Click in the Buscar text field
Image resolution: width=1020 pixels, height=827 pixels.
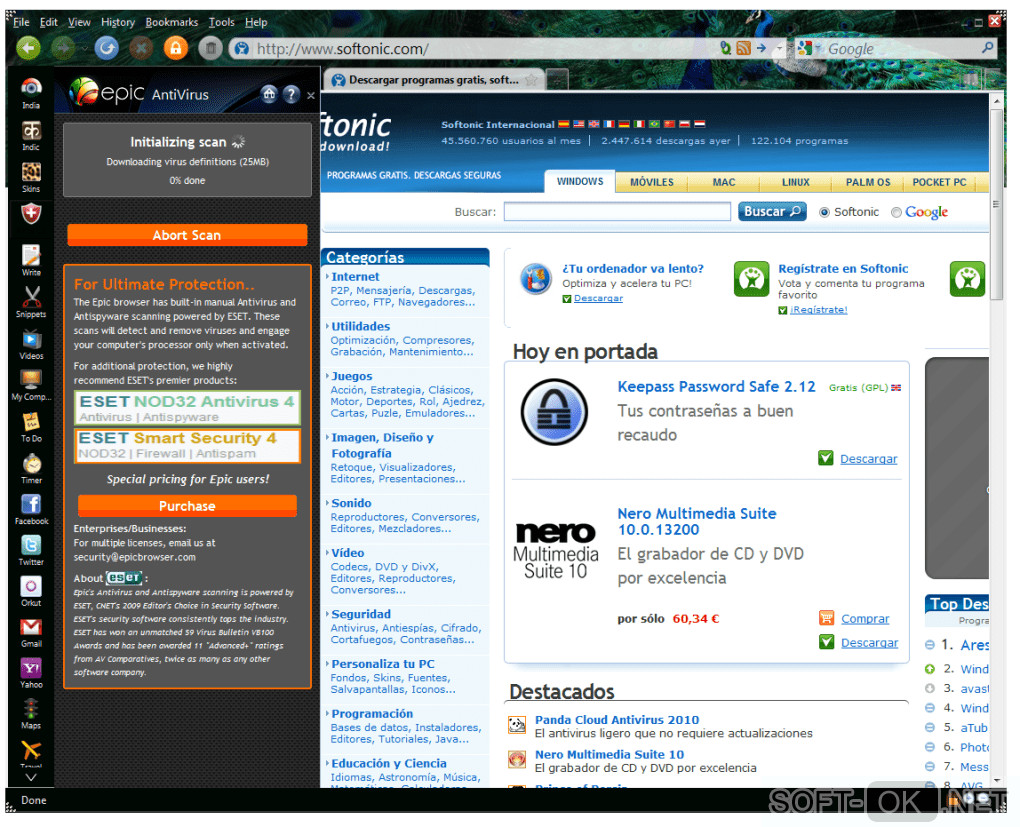[x=617, y=211]
